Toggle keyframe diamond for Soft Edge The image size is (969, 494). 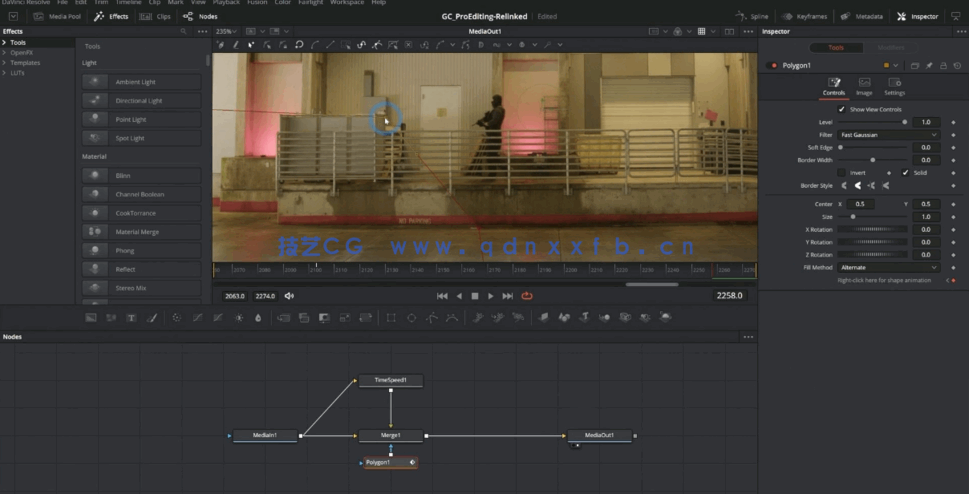[954, 148]
